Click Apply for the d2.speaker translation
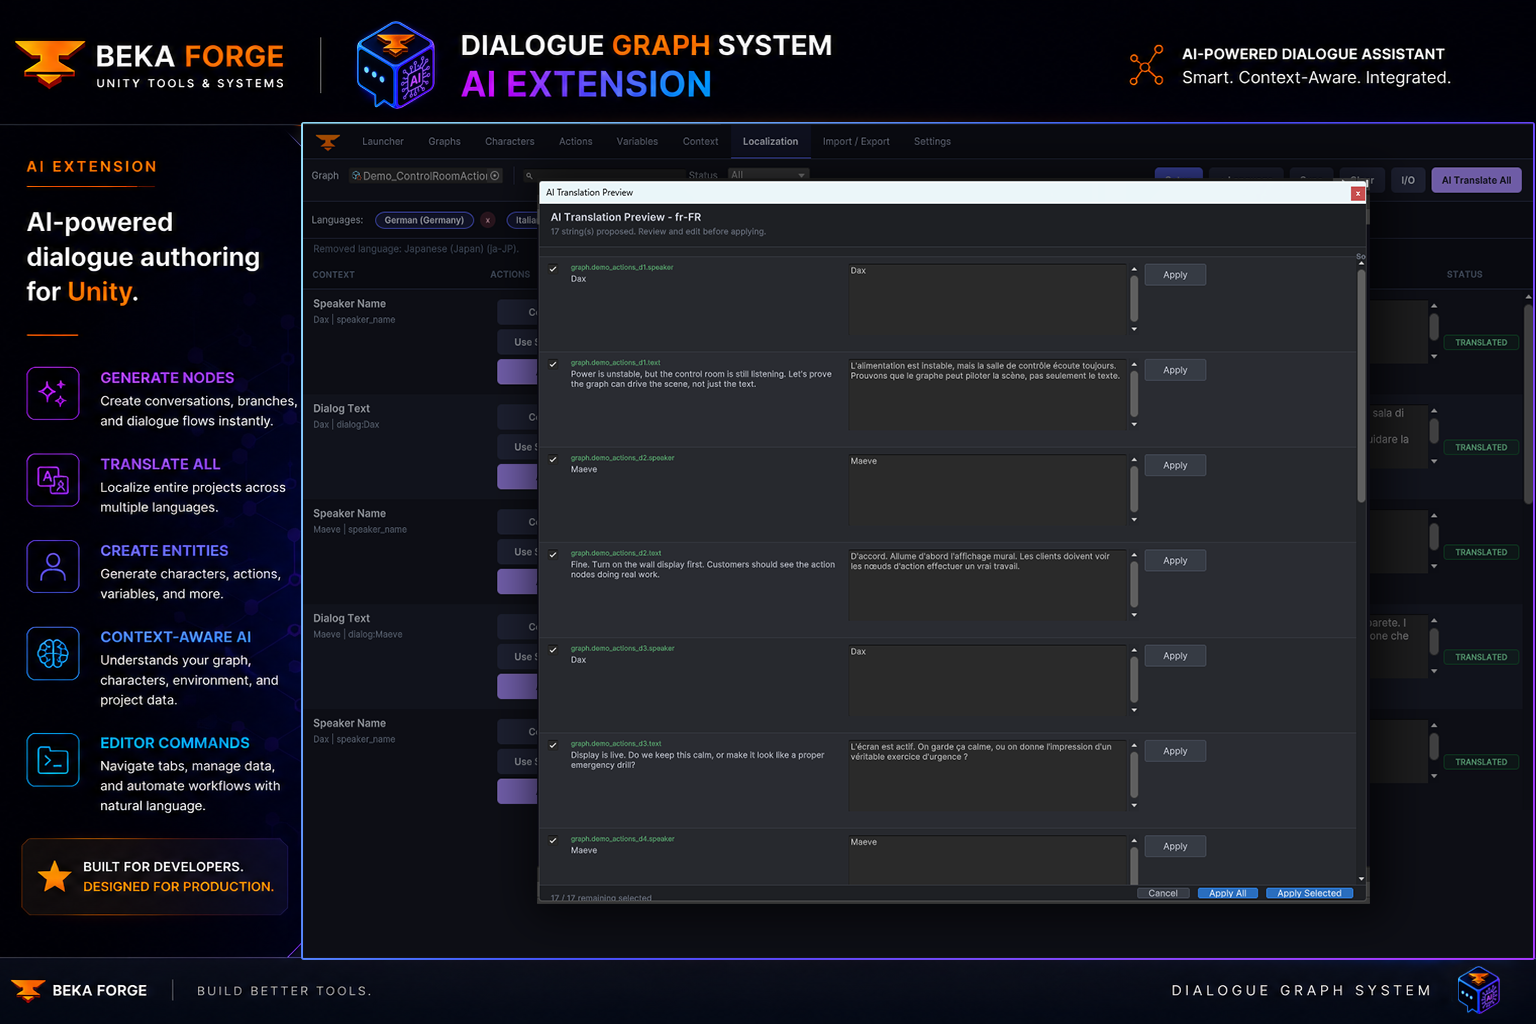Viewport: 1536px width, 1024px height. coord(1175,465)
